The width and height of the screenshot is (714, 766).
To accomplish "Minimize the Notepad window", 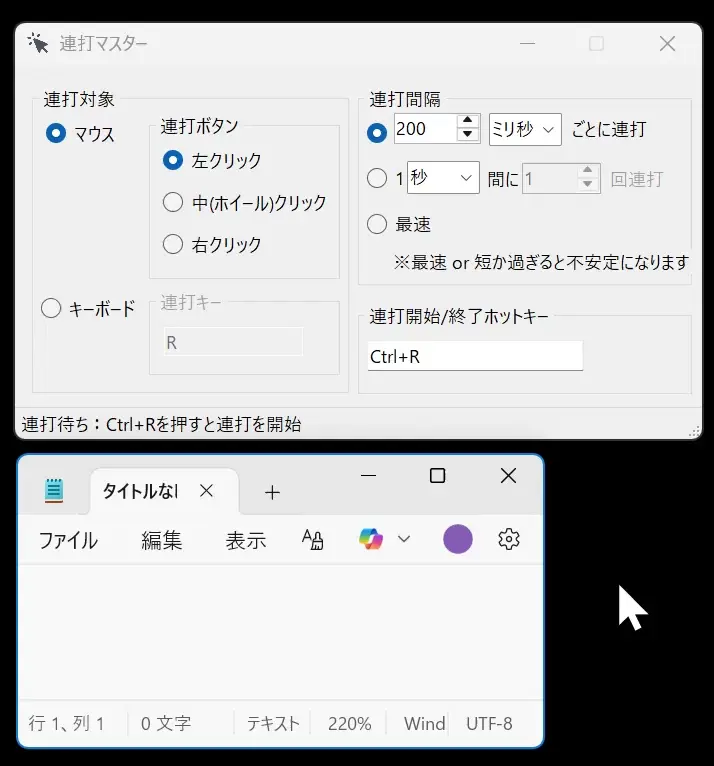I will coord(368,475).
